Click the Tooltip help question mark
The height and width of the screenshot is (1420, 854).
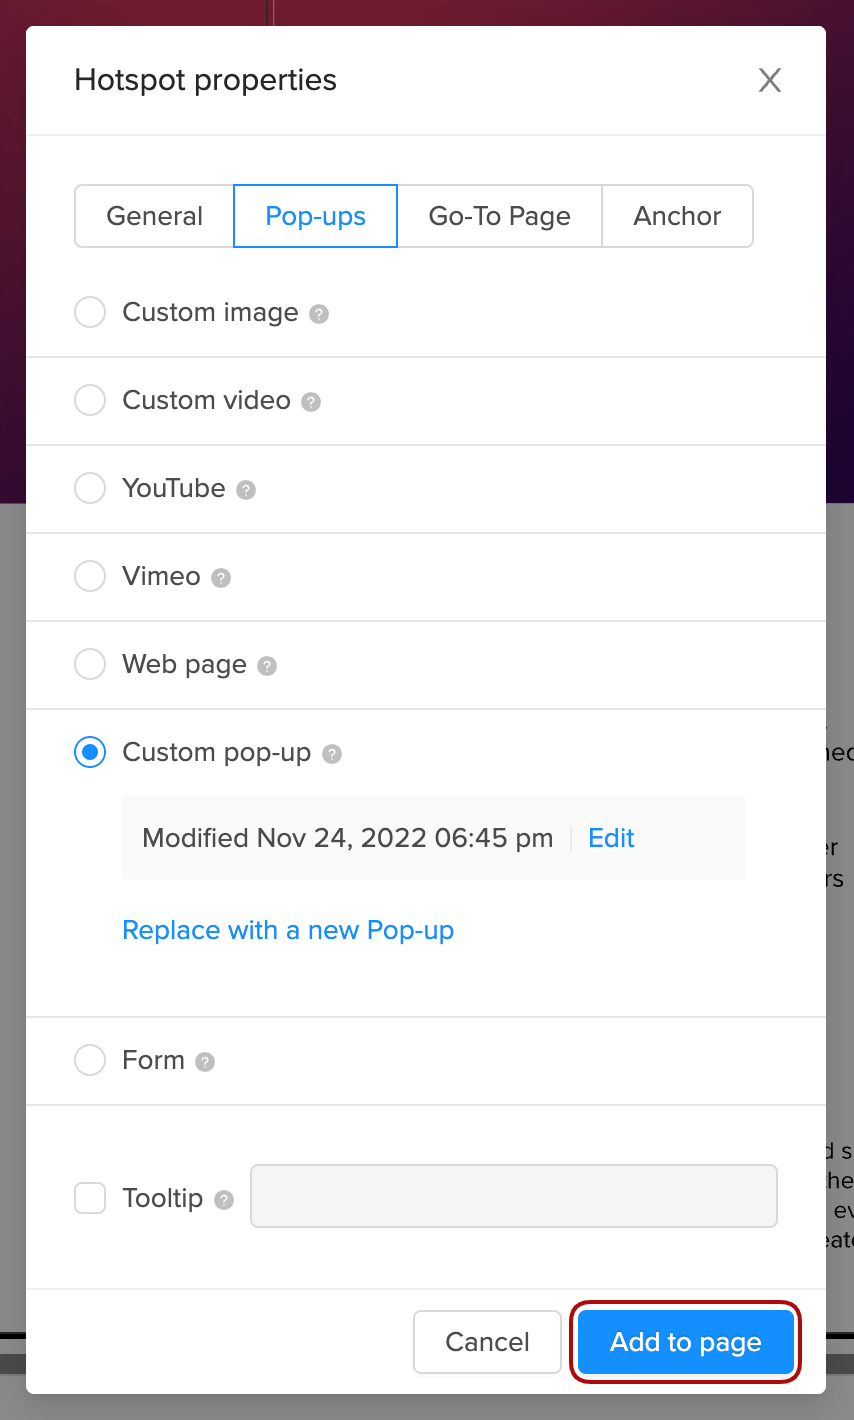(224, 1200)
